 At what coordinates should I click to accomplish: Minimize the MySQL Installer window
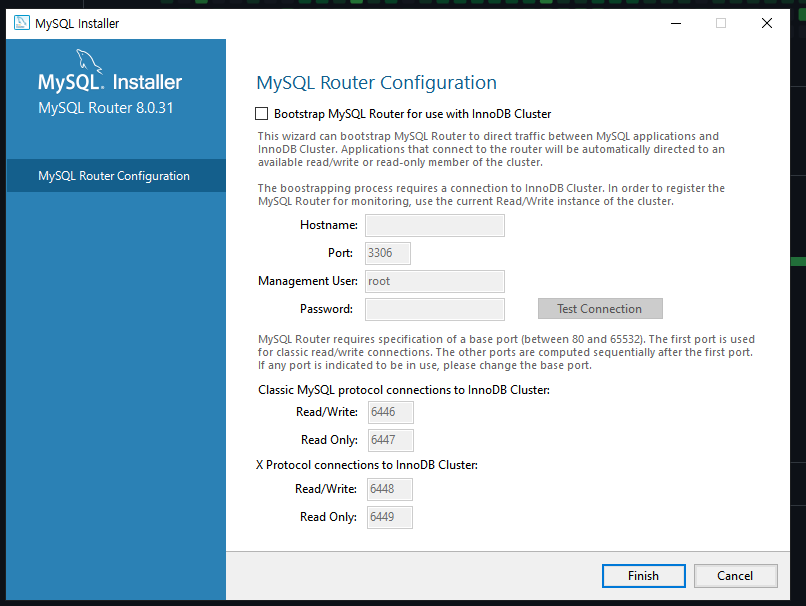[676, 23]
